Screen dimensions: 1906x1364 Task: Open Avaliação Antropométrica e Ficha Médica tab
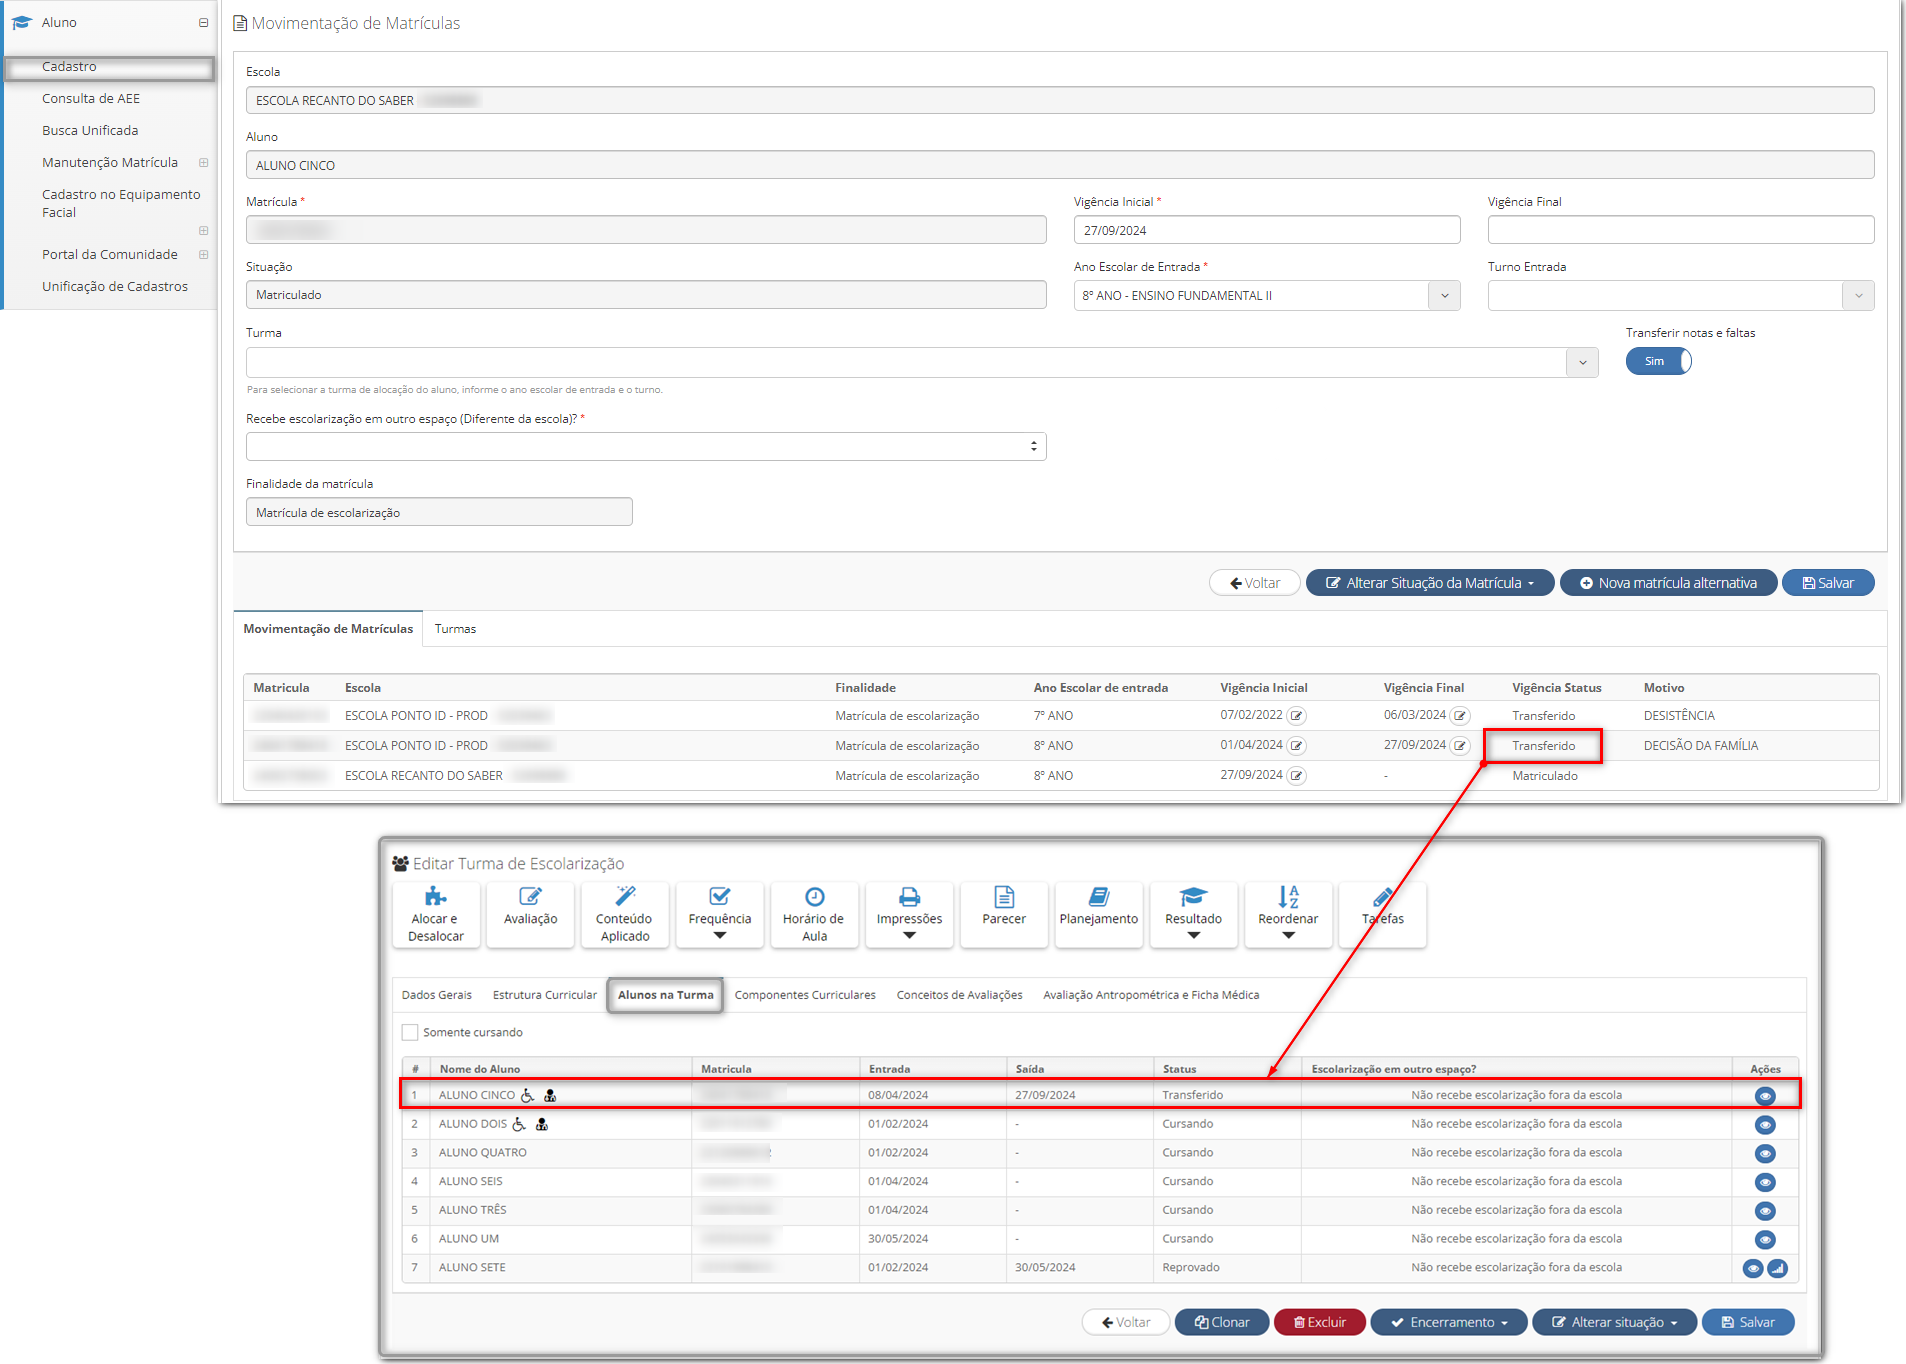click(1151, 995)
